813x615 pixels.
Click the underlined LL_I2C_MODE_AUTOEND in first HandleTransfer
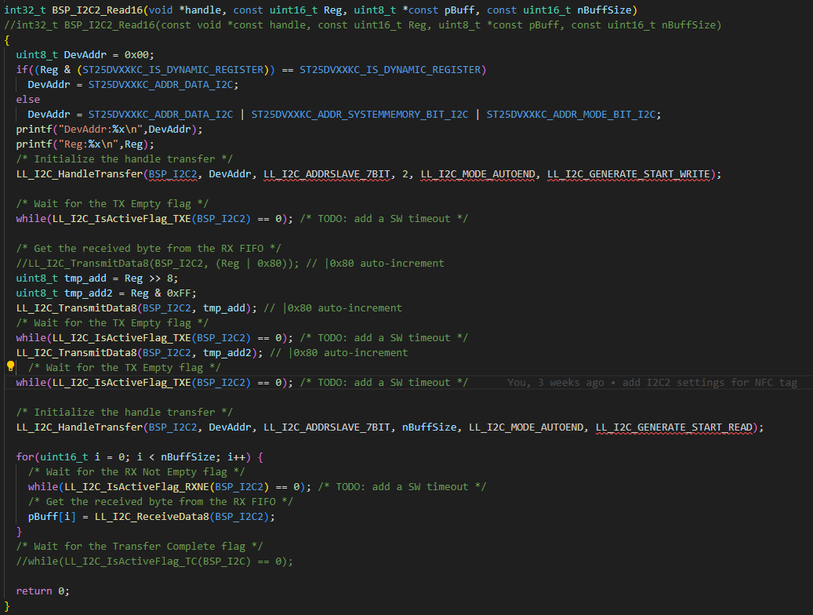pos(478,174)
